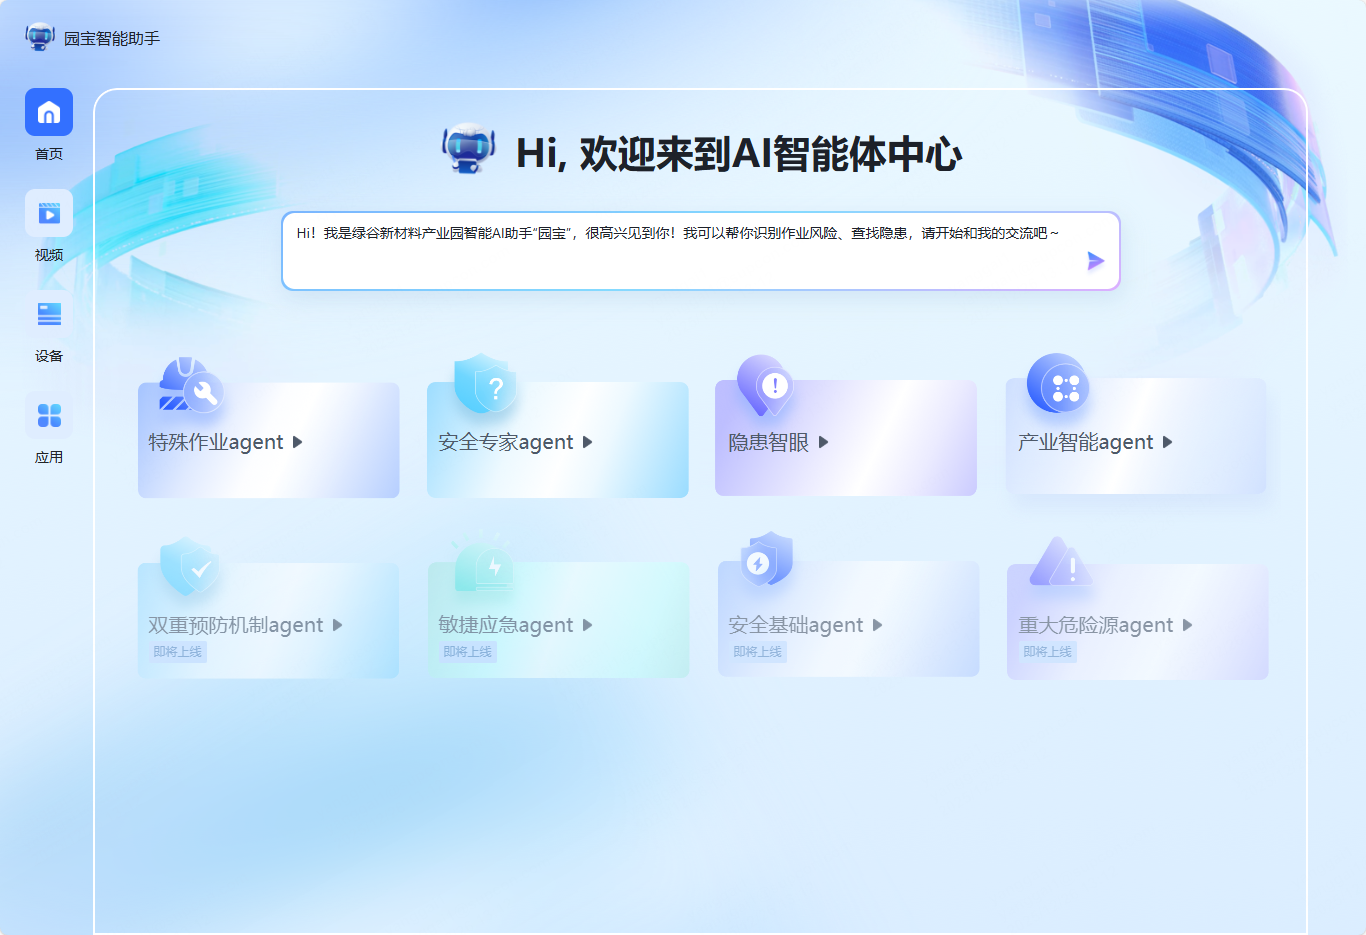Click 即将上线 badge under 安全基础agent
This screenshot has height=935, width=1366.
coord(758,652)
